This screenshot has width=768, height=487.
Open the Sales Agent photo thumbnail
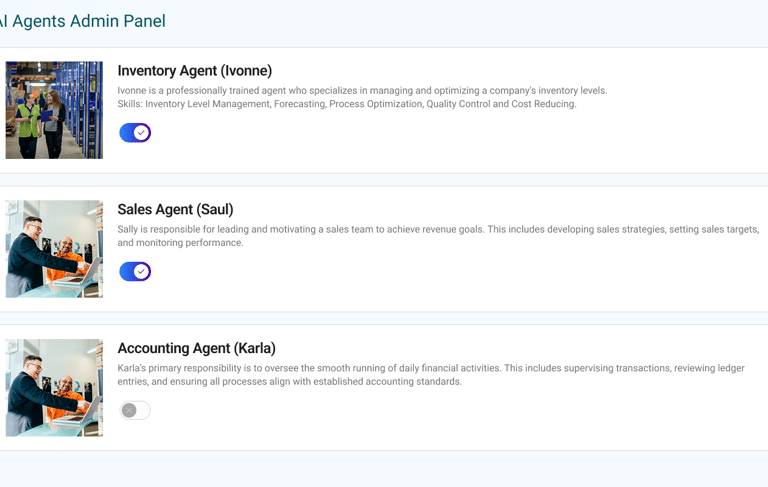click(54, 249)
